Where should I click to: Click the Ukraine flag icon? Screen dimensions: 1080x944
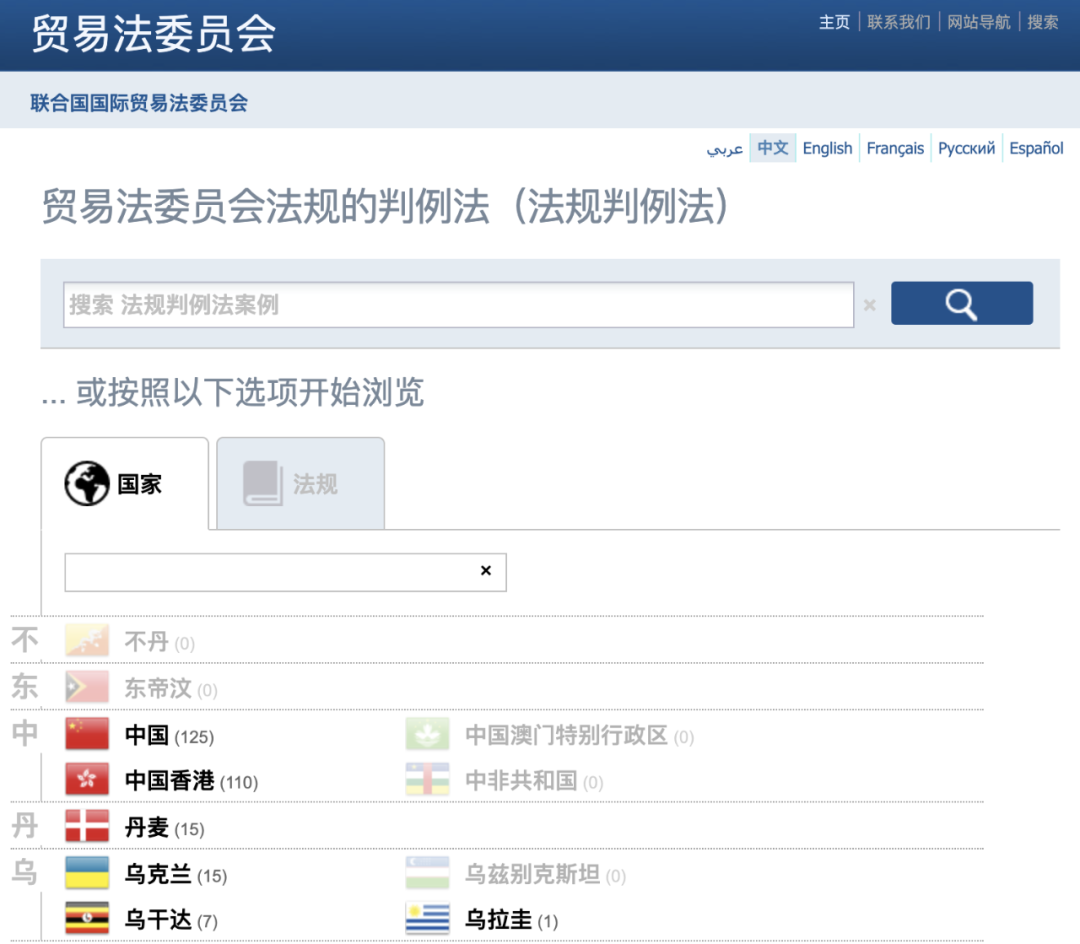point(87,872)
